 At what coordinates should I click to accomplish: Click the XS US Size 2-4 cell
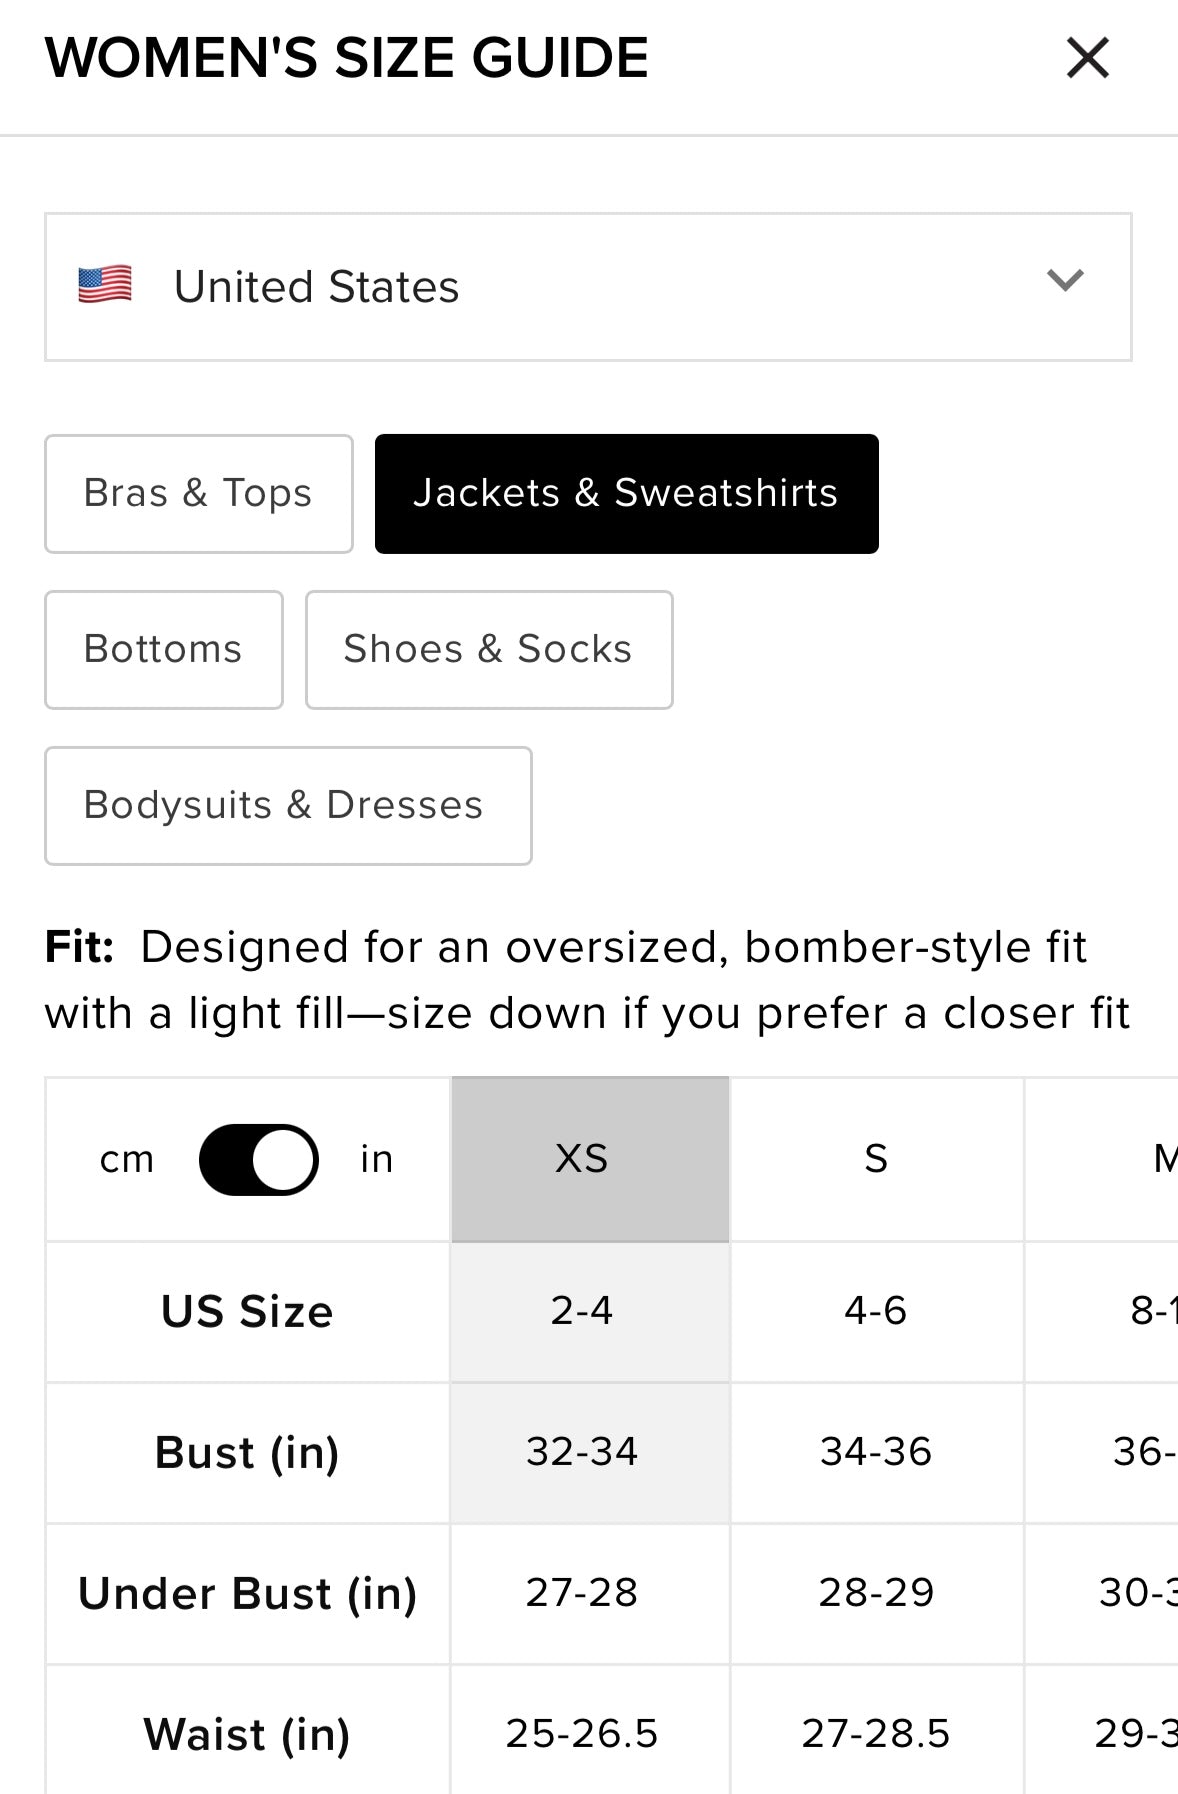pos(590,1311)
